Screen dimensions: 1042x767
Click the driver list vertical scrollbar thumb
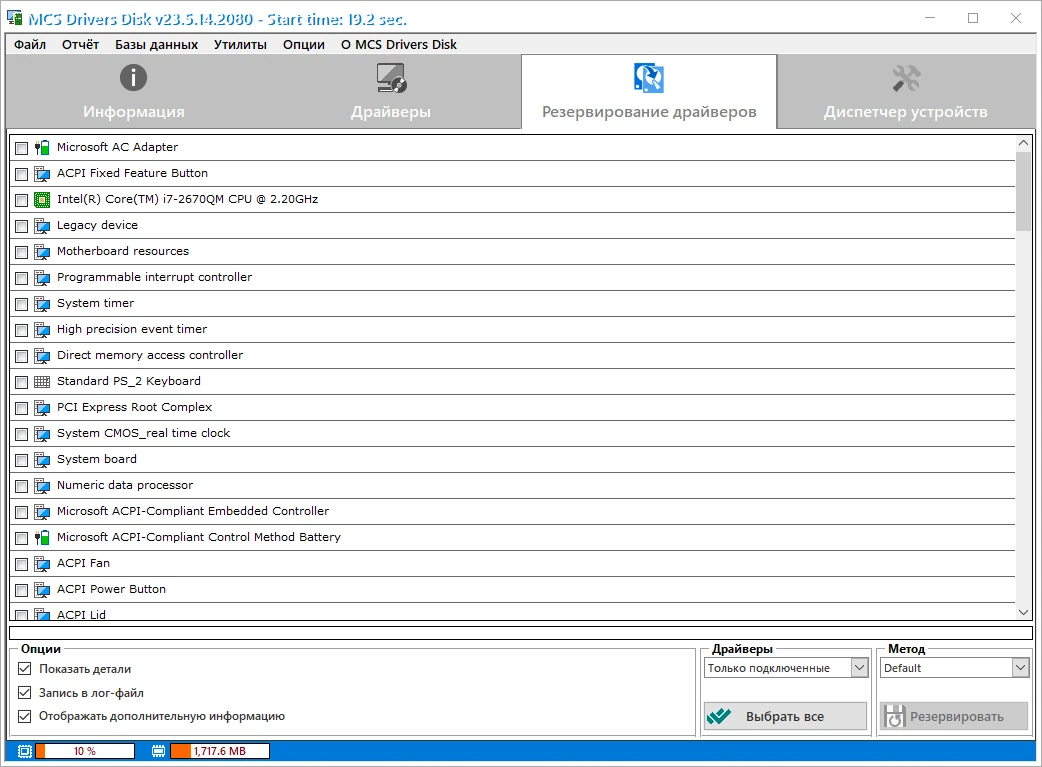[x=1023, y=191]
